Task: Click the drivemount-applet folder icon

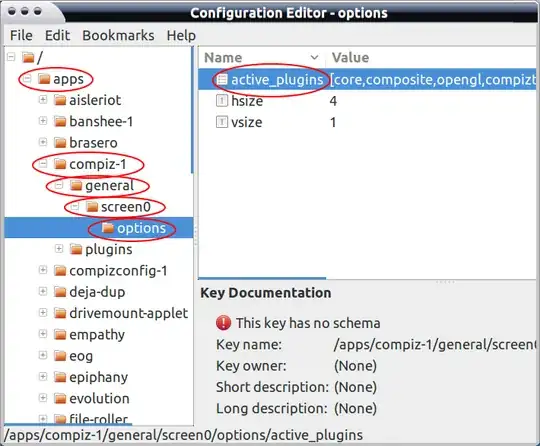Action: 60,313
